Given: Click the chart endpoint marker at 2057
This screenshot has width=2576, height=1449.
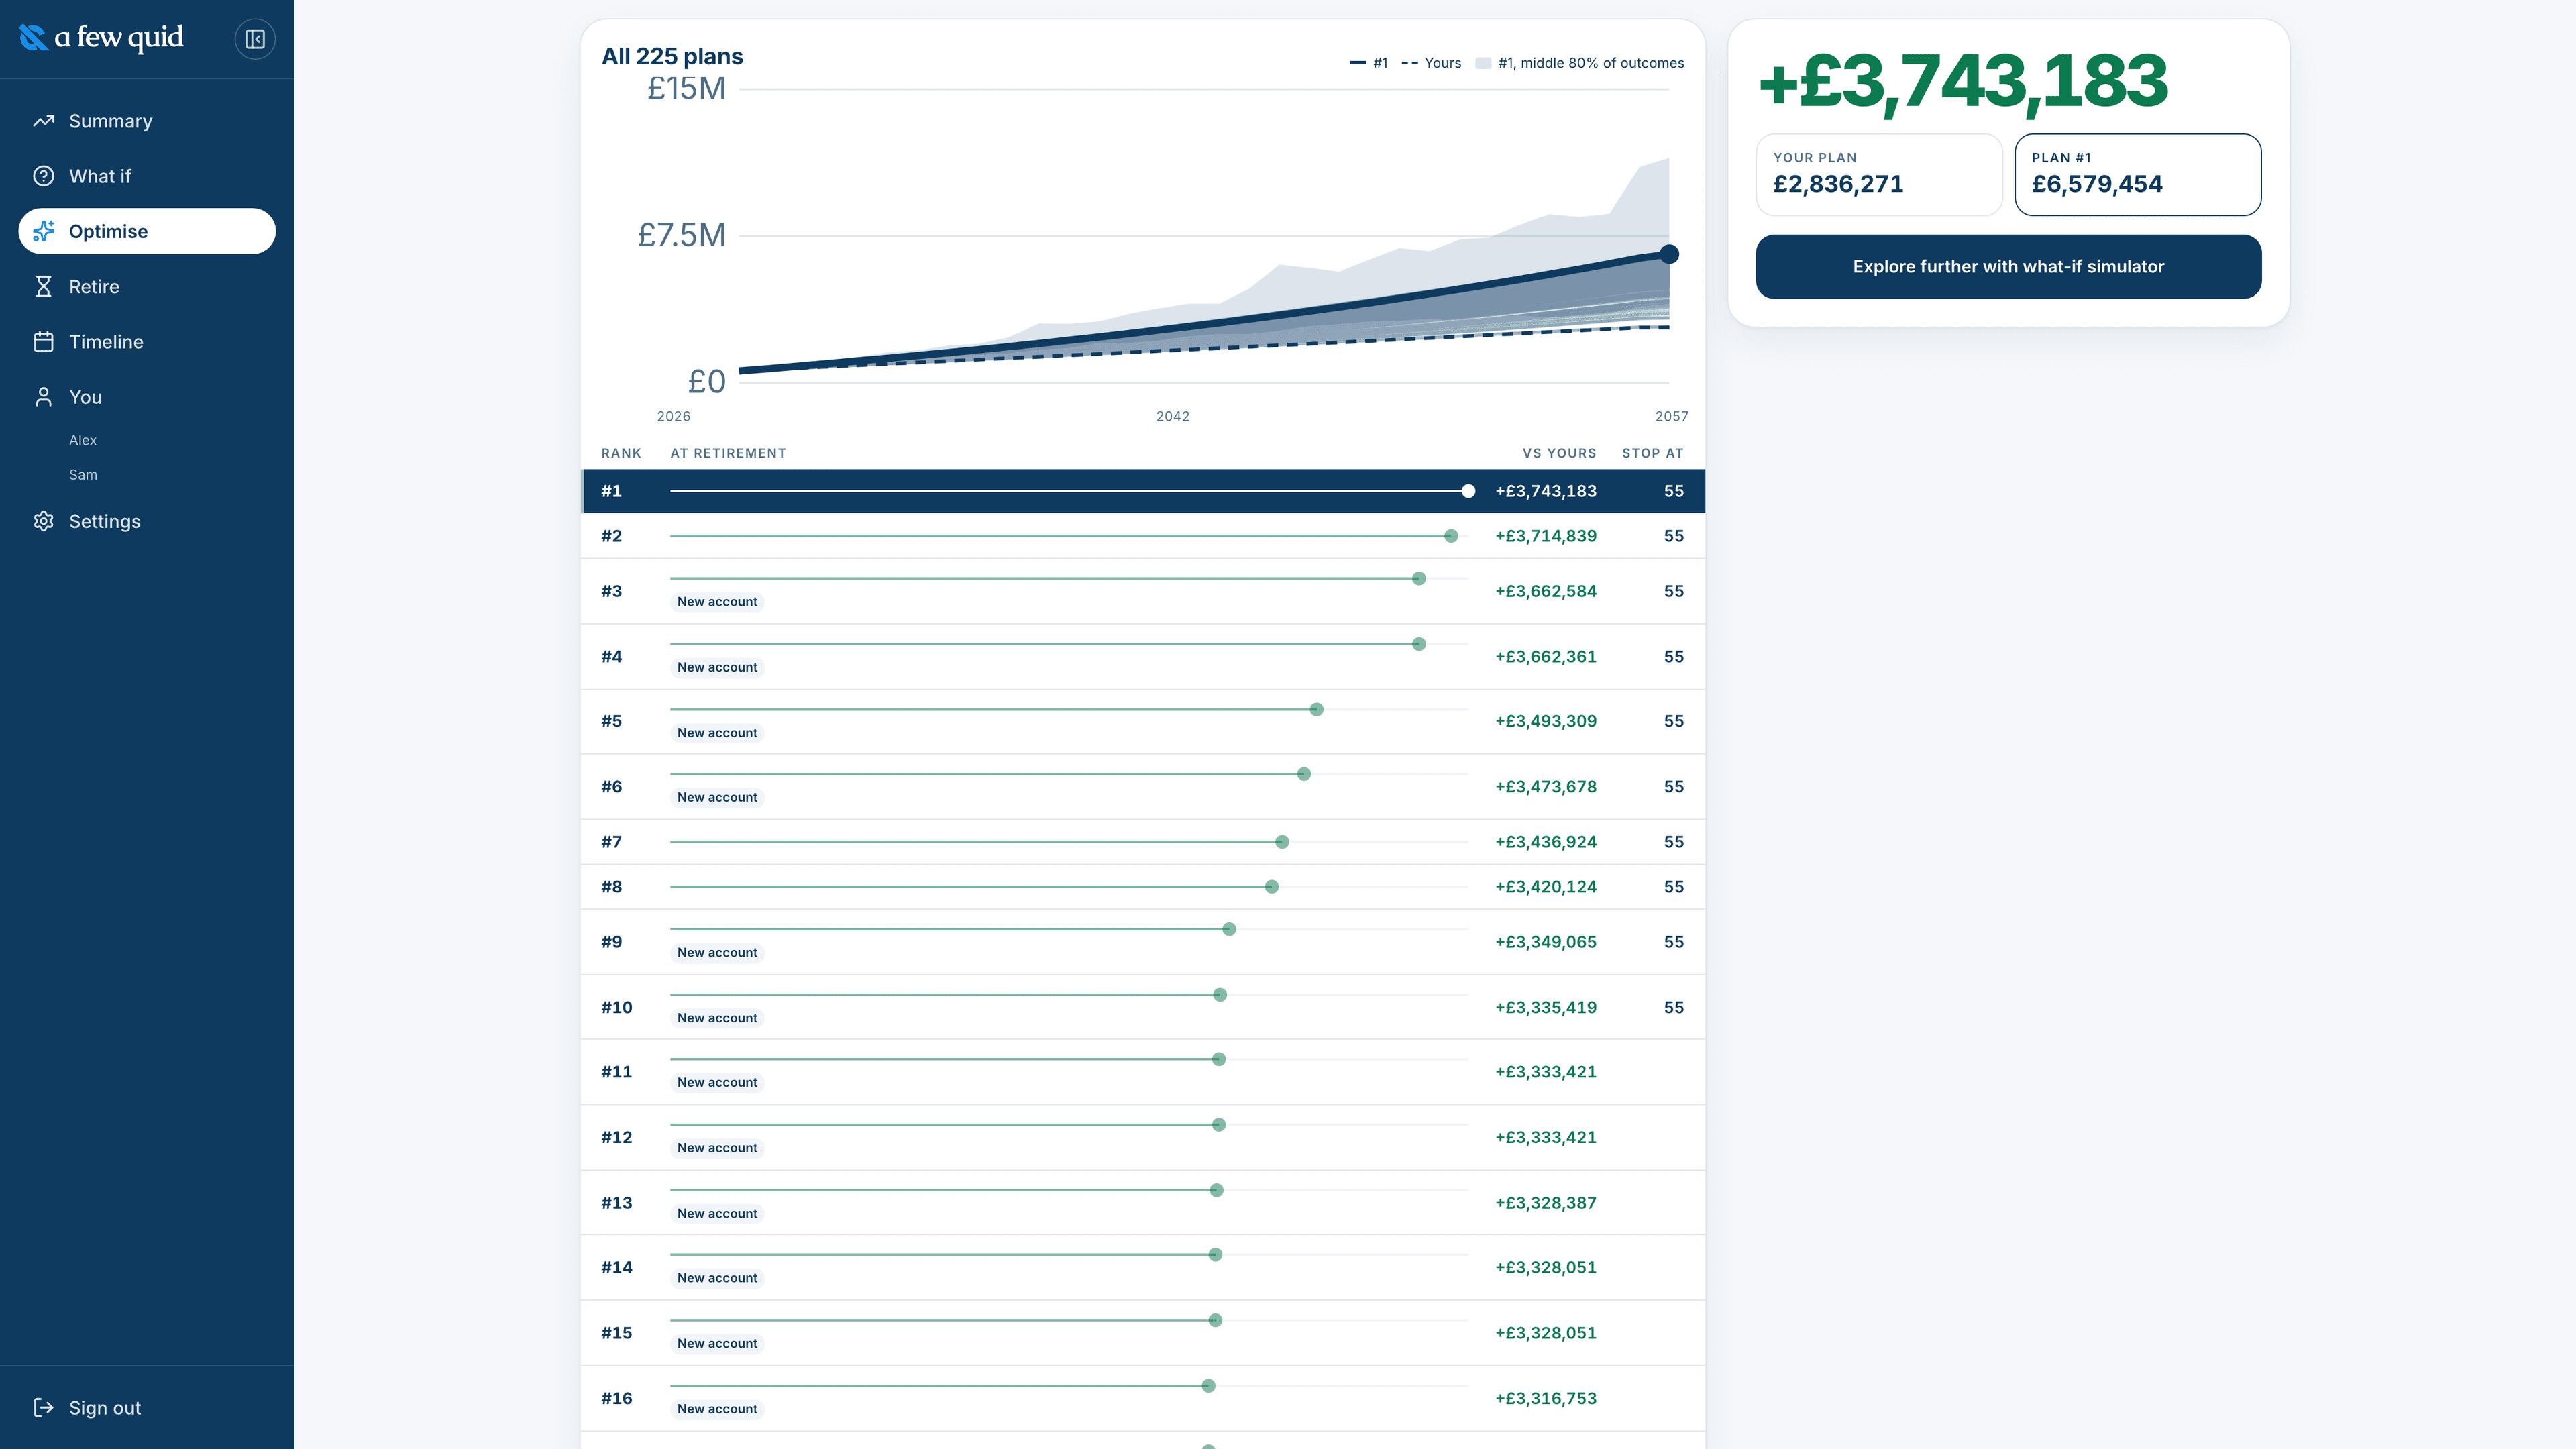Looking at the screenshot, I should tap(1668, 254).
